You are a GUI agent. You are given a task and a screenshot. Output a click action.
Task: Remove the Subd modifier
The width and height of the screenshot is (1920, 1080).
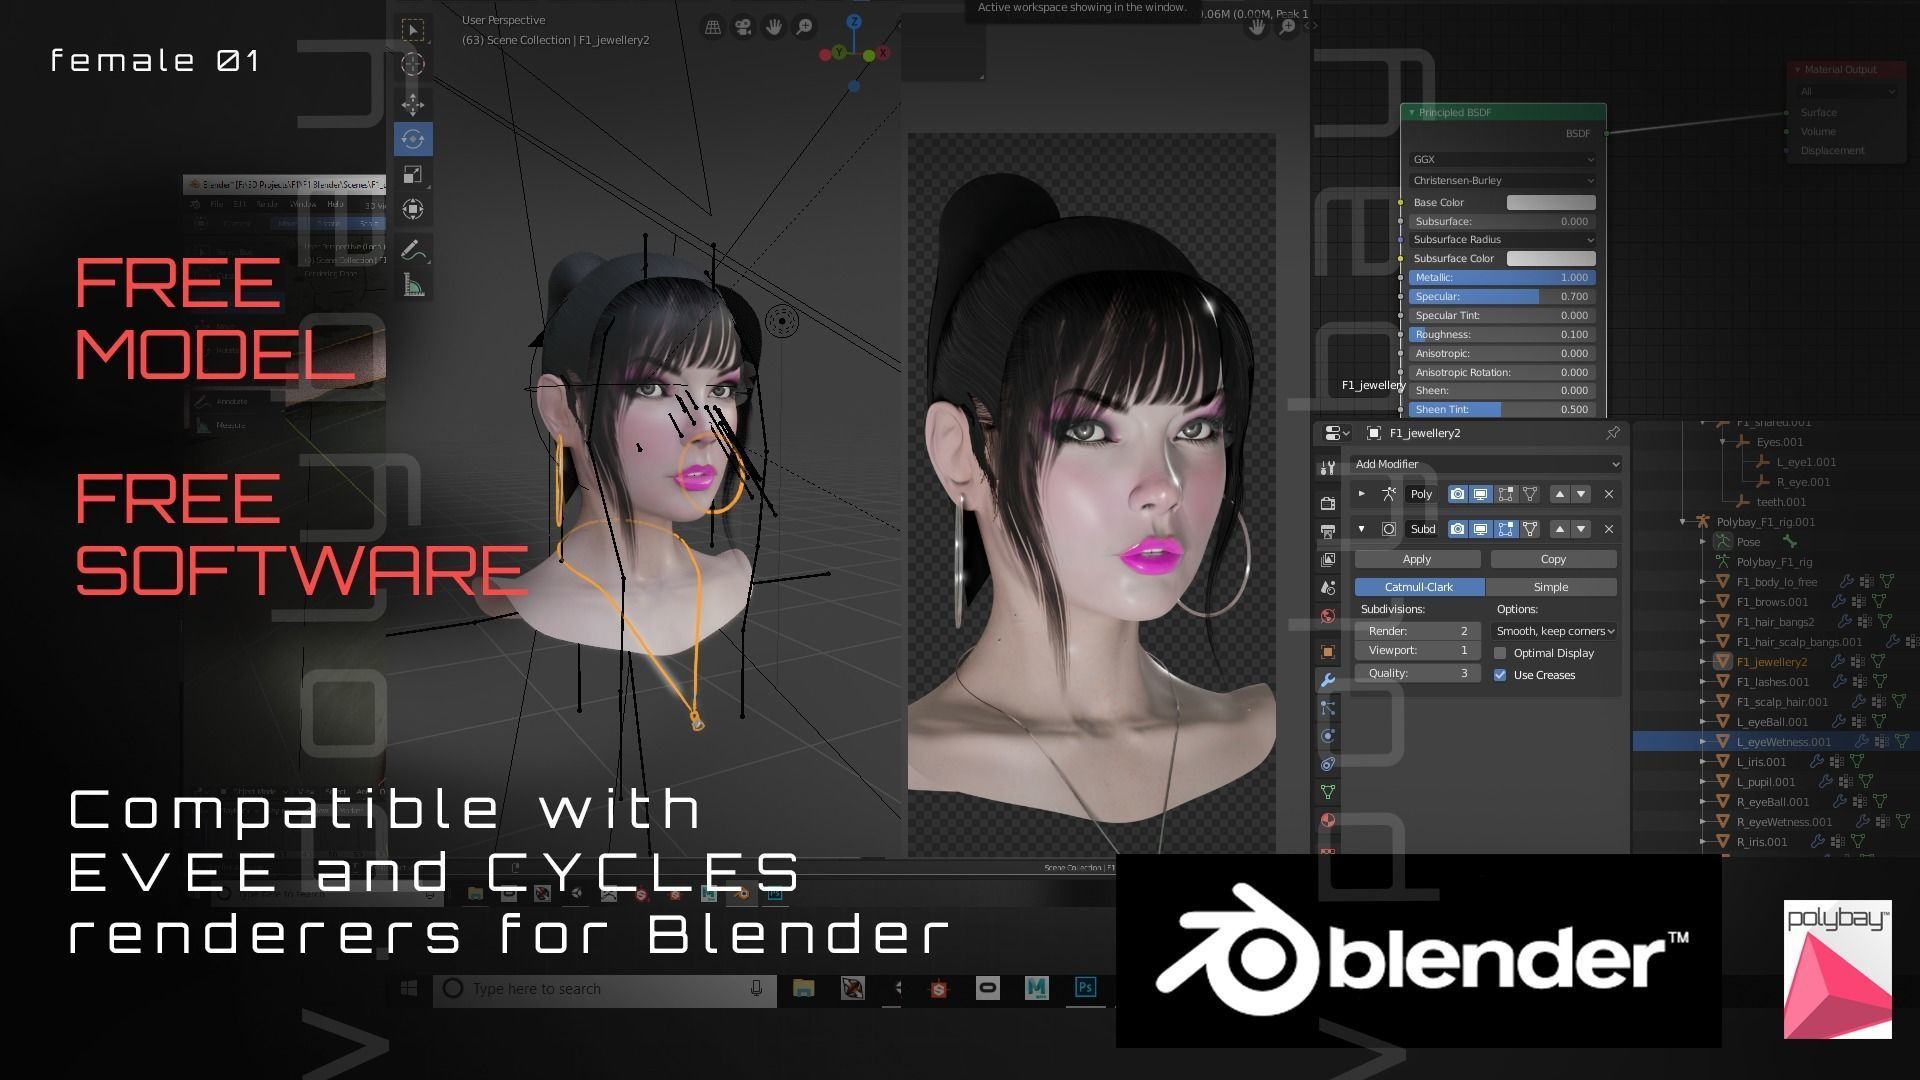tap(1608, 529)
